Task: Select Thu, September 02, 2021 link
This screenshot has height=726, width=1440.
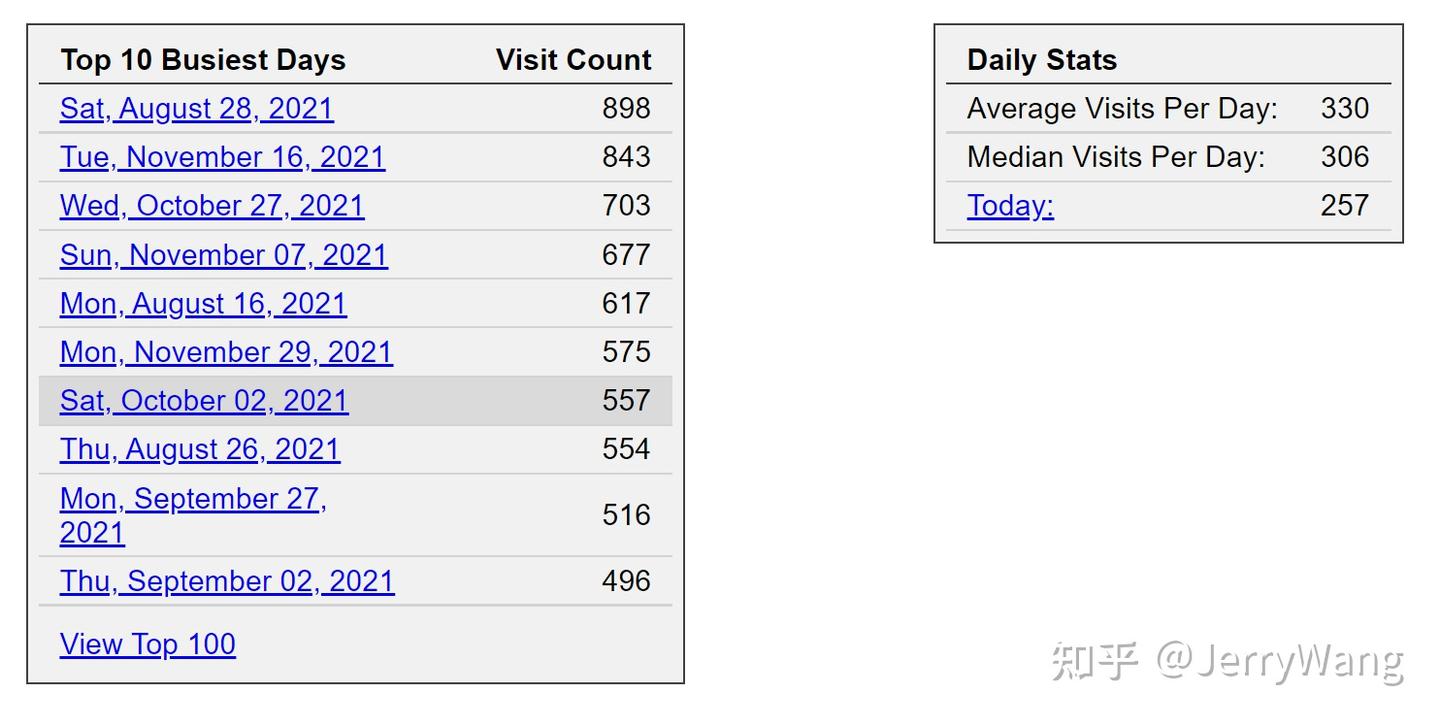Action: click(x=227, y=581)
